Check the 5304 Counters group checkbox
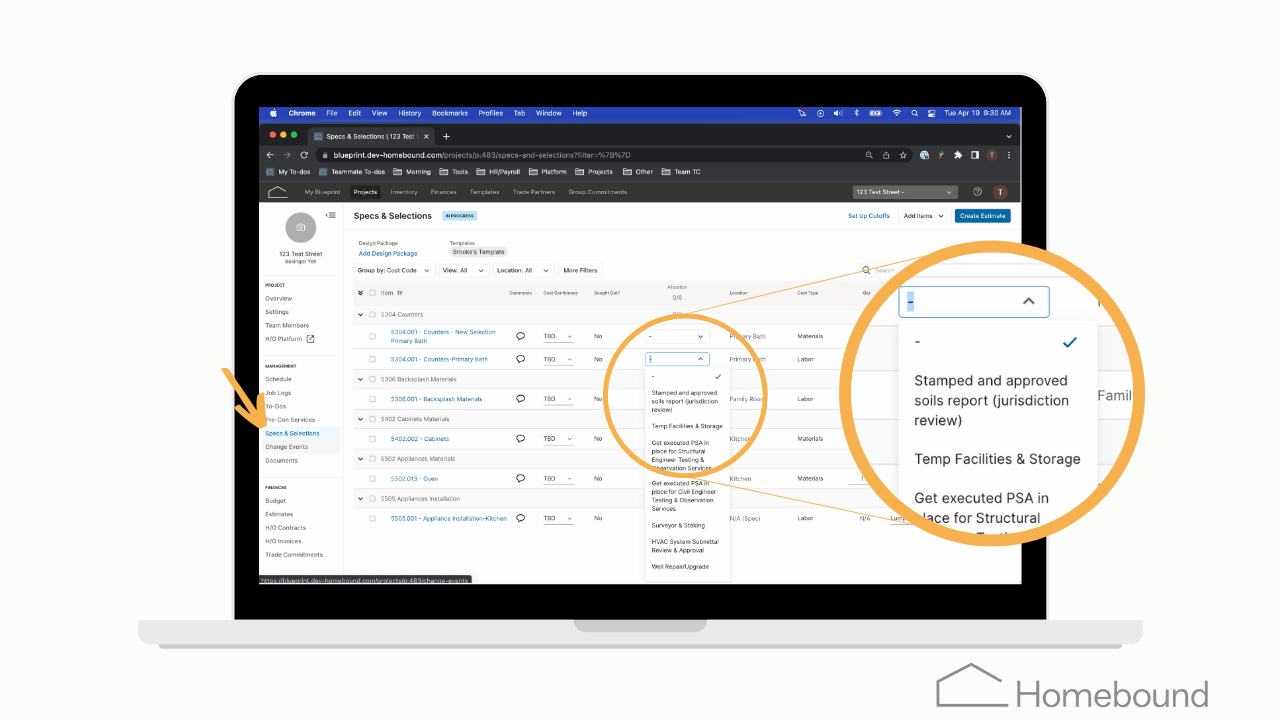The image size is (1280, 720). pos(372,315)
